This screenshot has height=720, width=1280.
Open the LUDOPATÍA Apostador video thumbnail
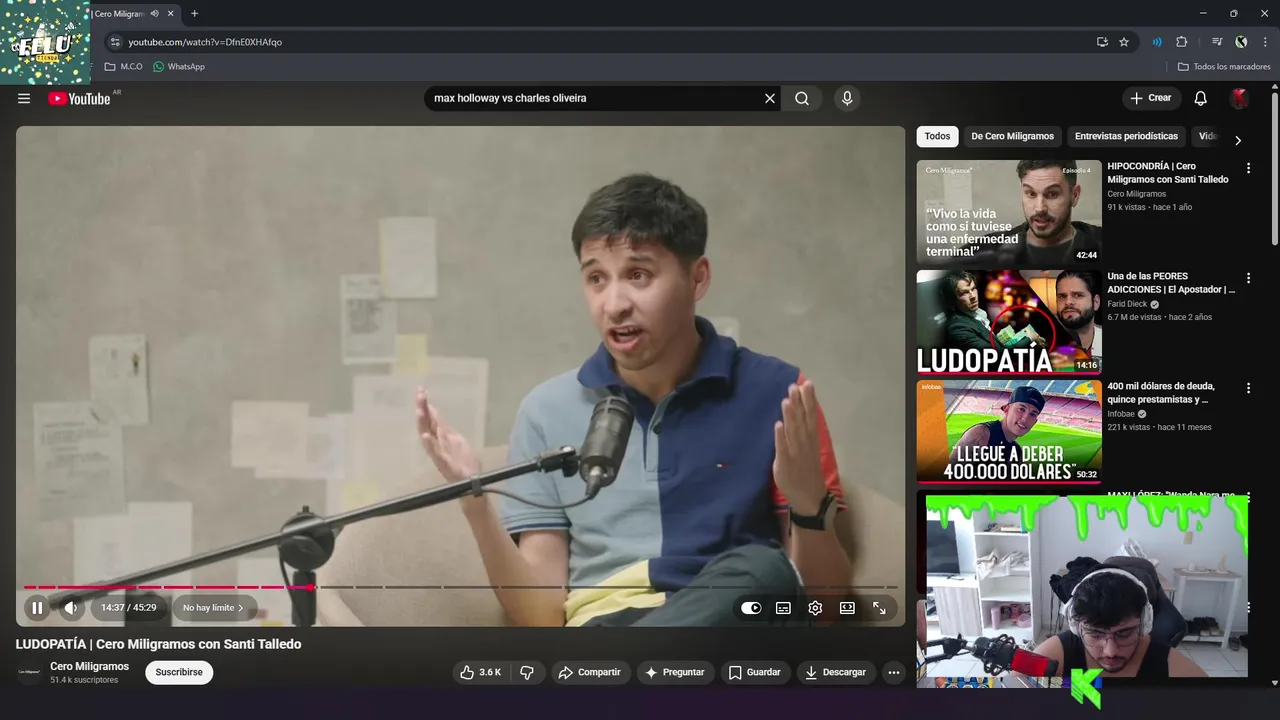coord(1009,322)
